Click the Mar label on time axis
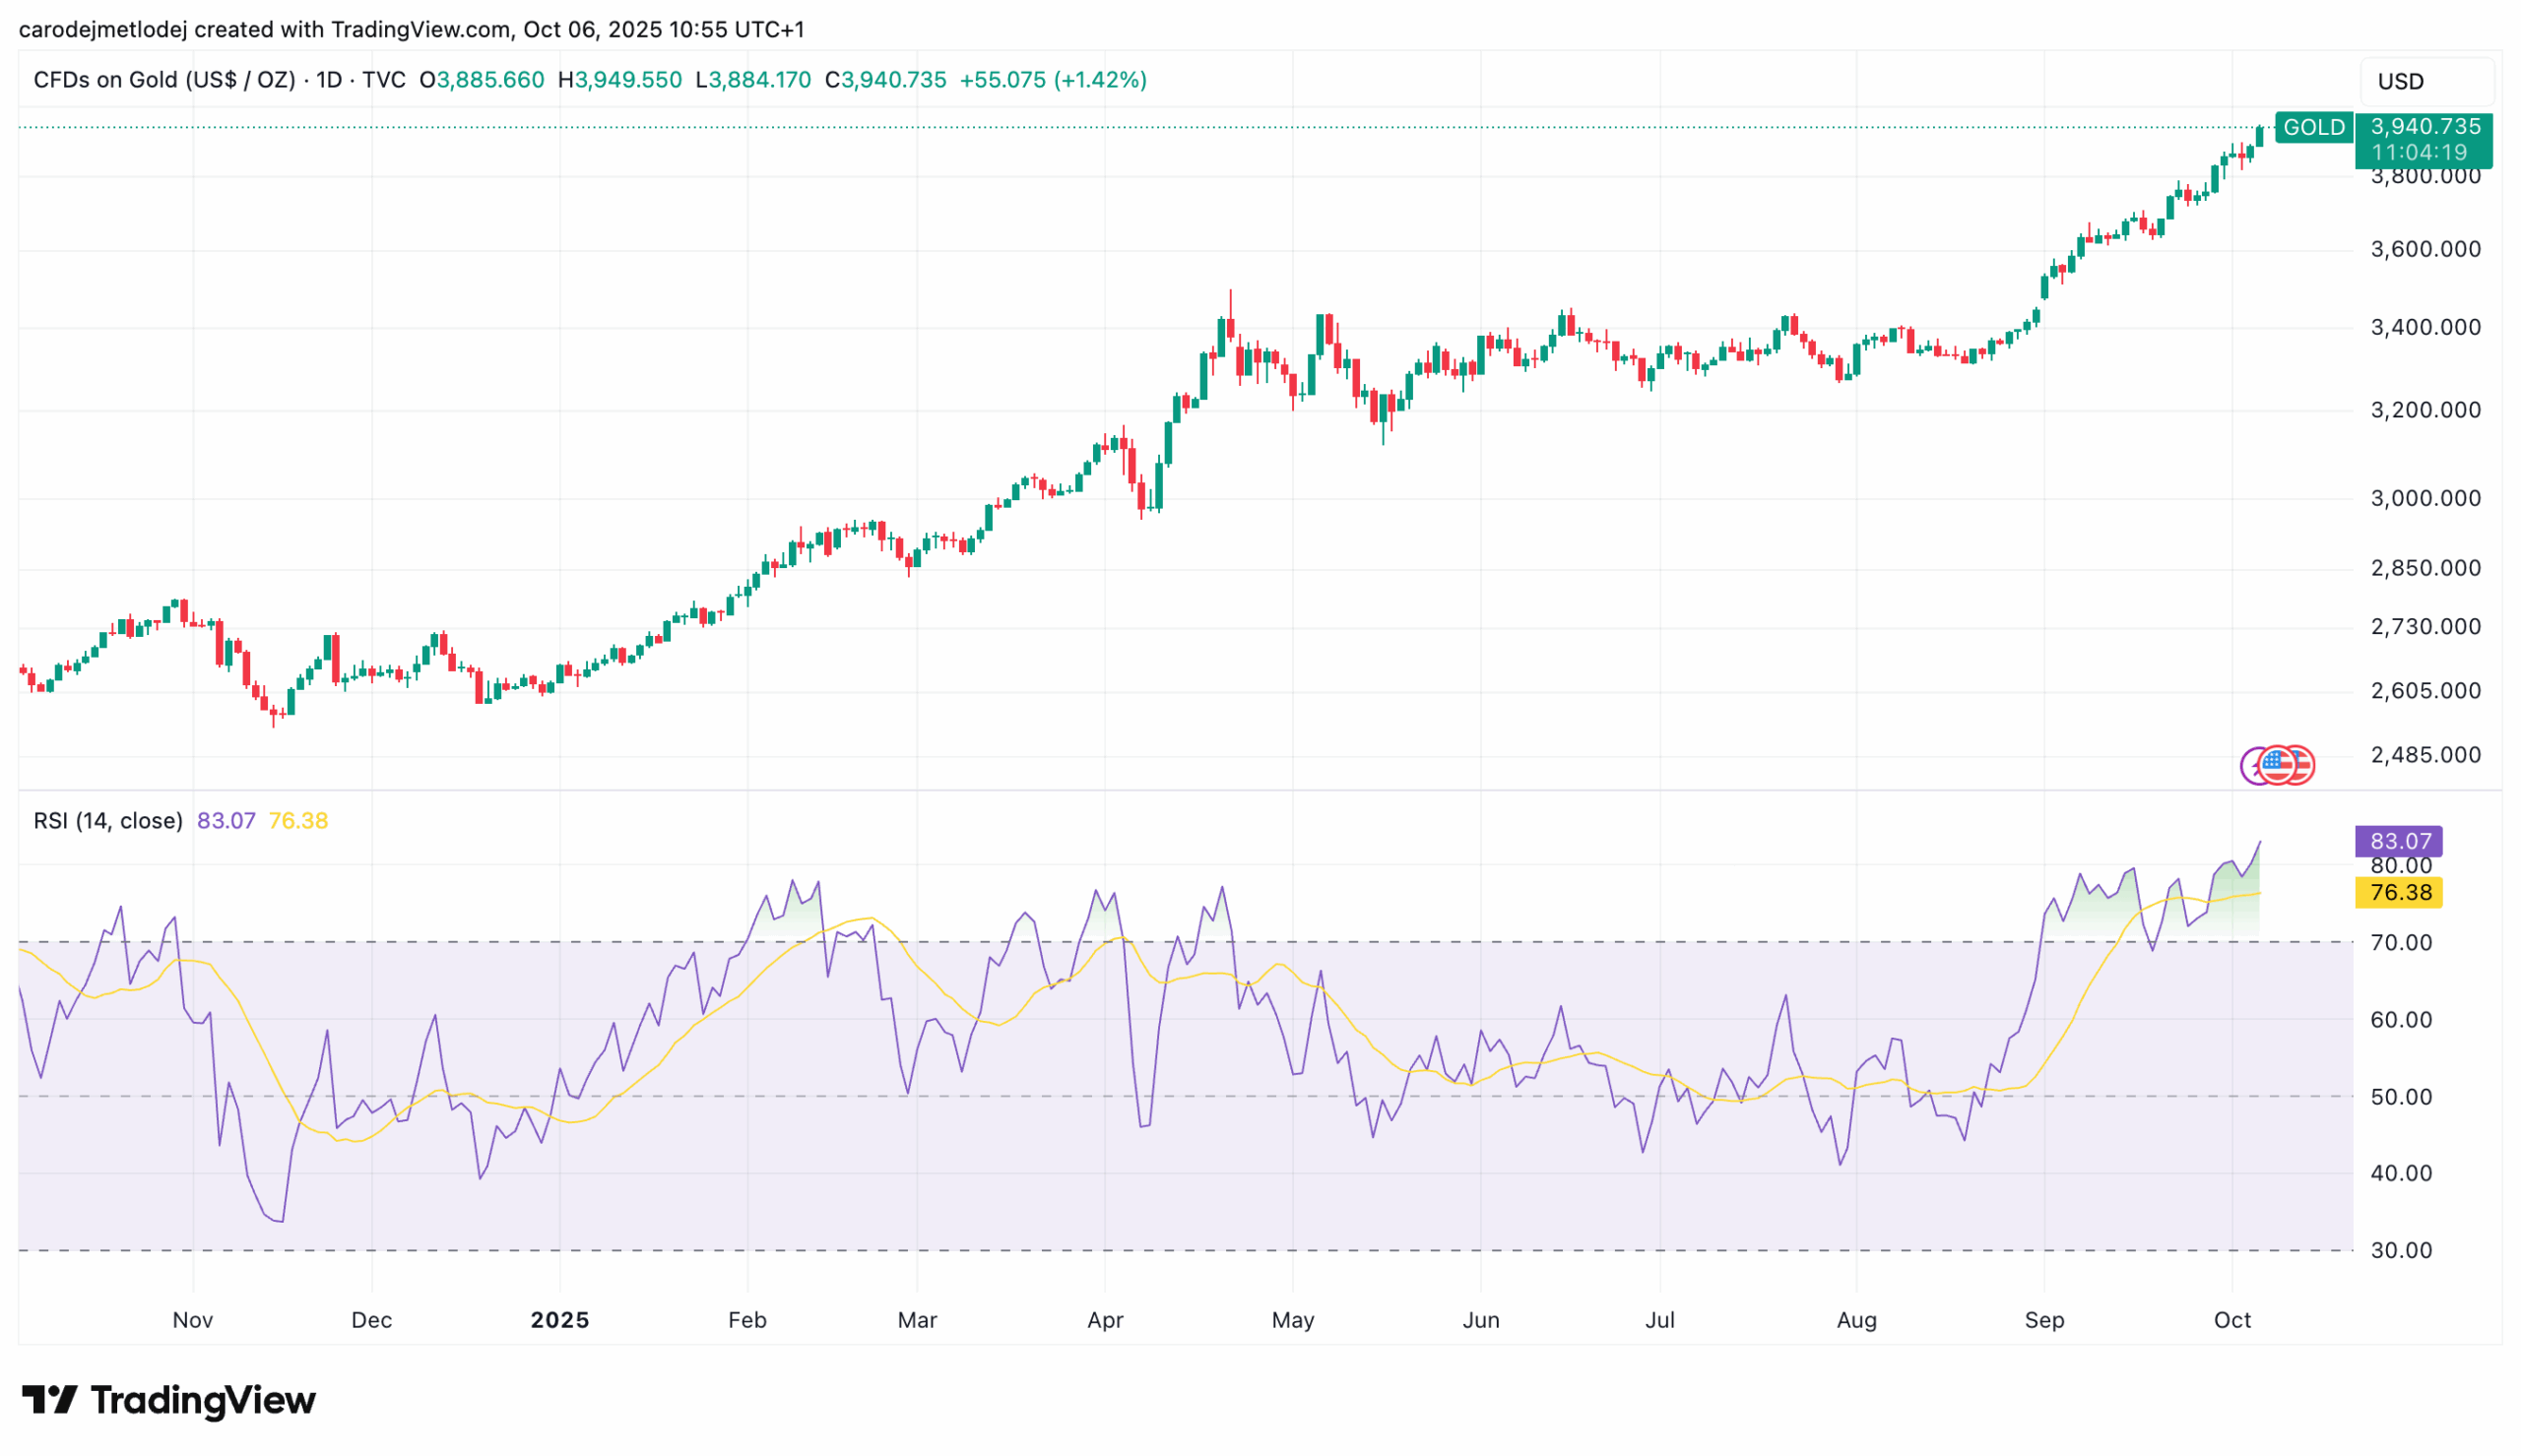The image size is (2521, 1456). (x=917, y=1320)
